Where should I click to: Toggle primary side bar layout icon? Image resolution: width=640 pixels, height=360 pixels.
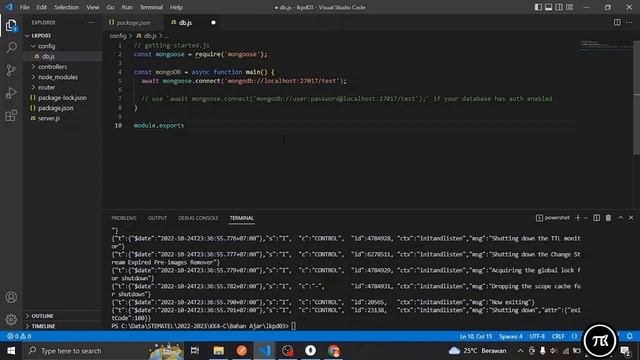point(538,7)
